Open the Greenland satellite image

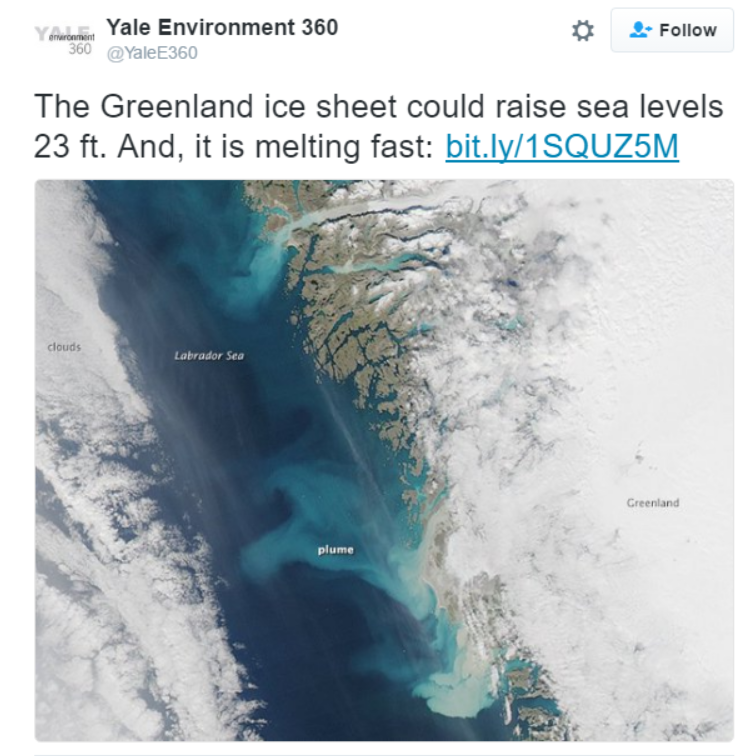(x=384, y=460)
